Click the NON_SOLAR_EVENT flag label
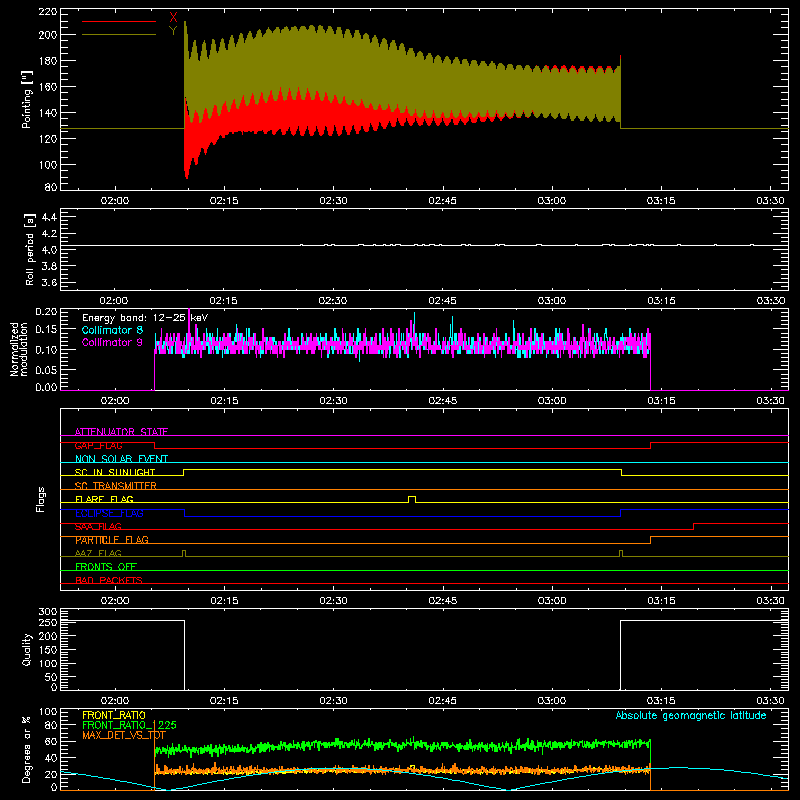Image resolution: width=800 pixels, height=800 pixels. 121,459
